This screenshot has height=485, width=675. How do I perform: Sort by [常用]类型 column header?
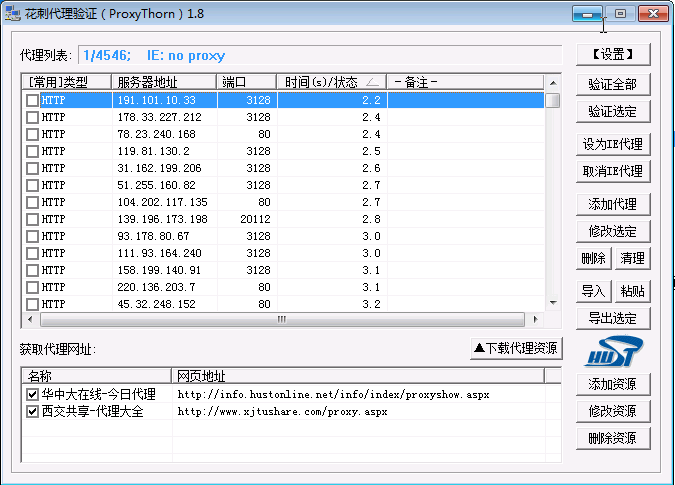(67, 82)
